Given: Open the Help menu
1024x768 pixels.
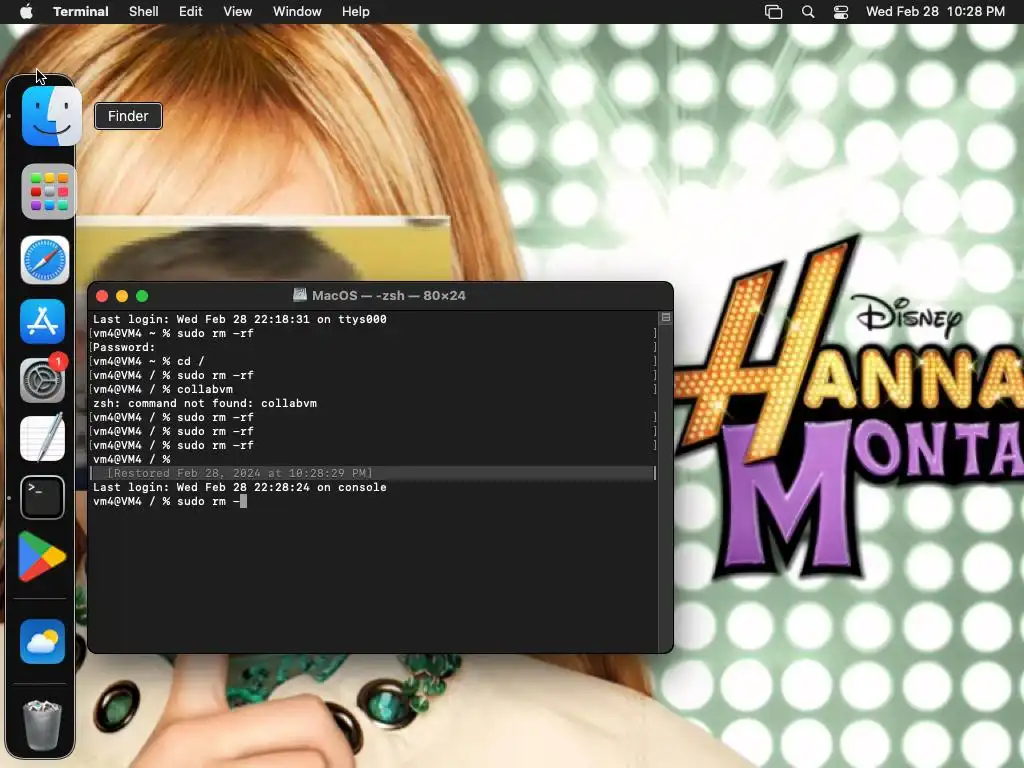Looking at the screenshot, I should tap(356, 12).
